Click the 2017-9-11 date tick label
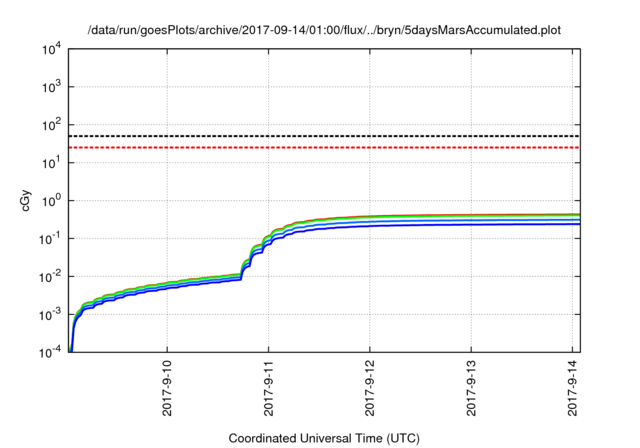The height and width of the screenshot is (448, 640). 268,388
